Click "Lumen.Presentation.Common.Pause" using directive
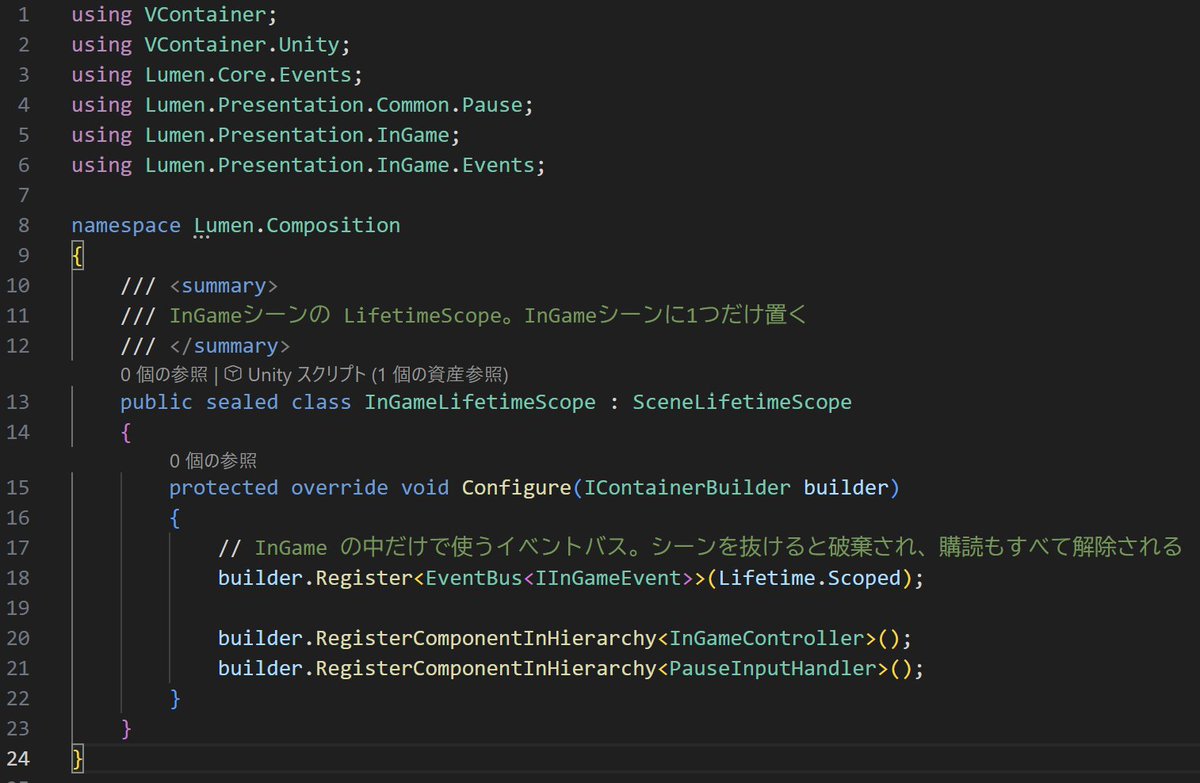The image size is (1200, 783). [x=333, y=105]
